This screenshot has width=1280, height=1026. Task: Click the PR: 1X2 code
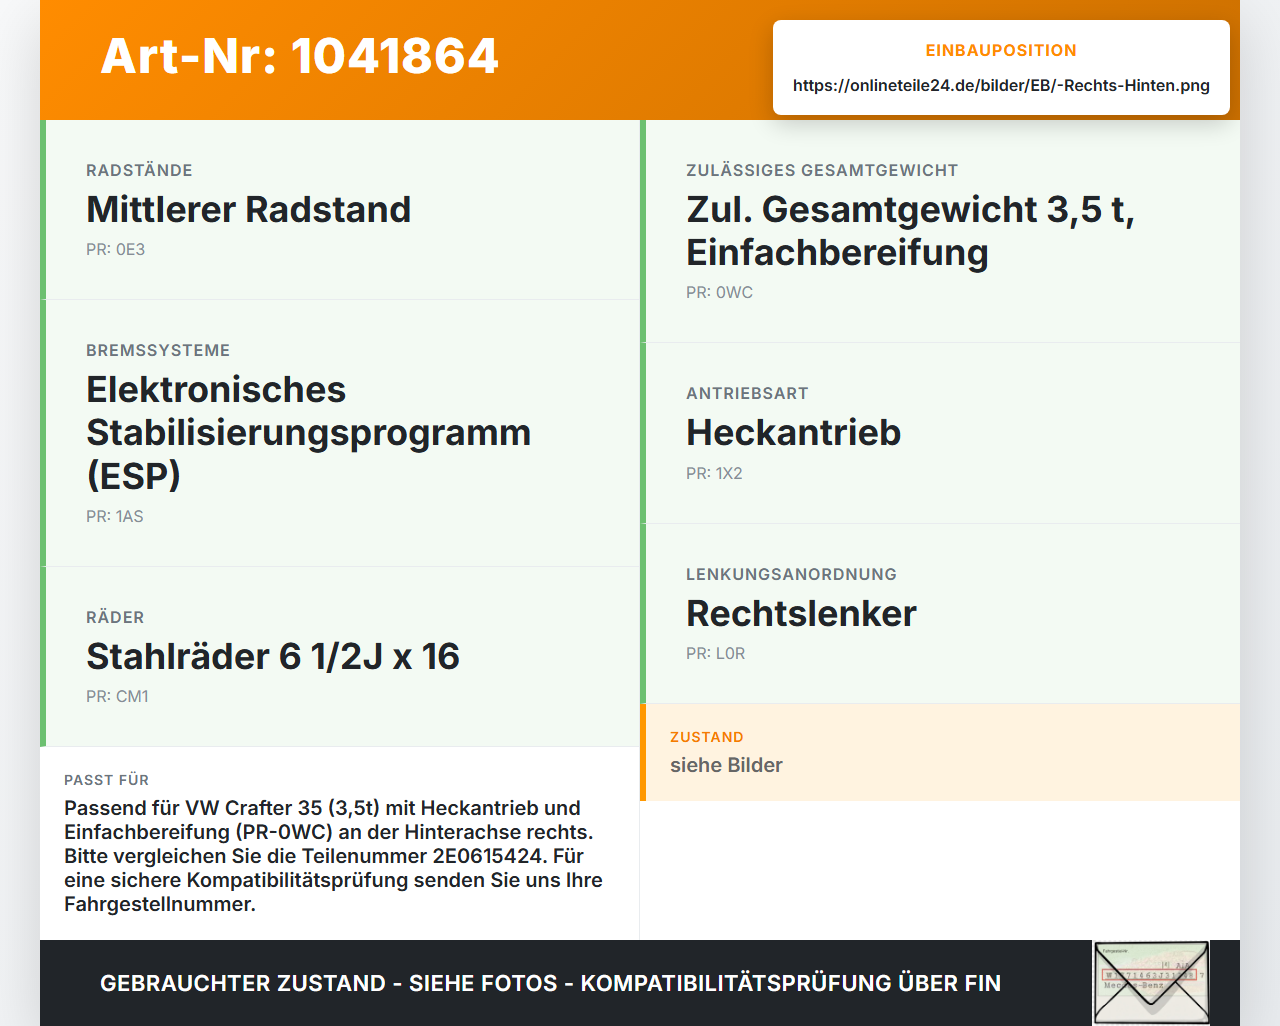(714, 473)
